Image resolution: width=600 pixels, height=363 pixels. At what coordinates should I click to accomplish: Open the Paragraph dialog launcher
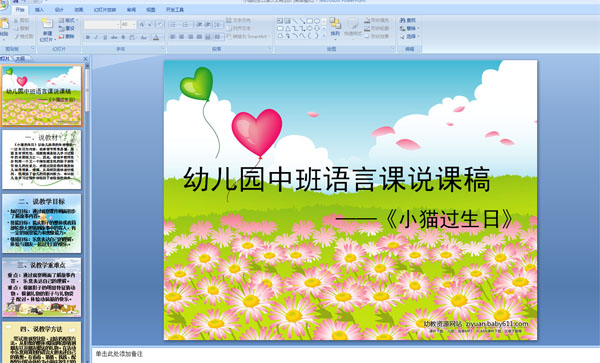click(270, 48)
